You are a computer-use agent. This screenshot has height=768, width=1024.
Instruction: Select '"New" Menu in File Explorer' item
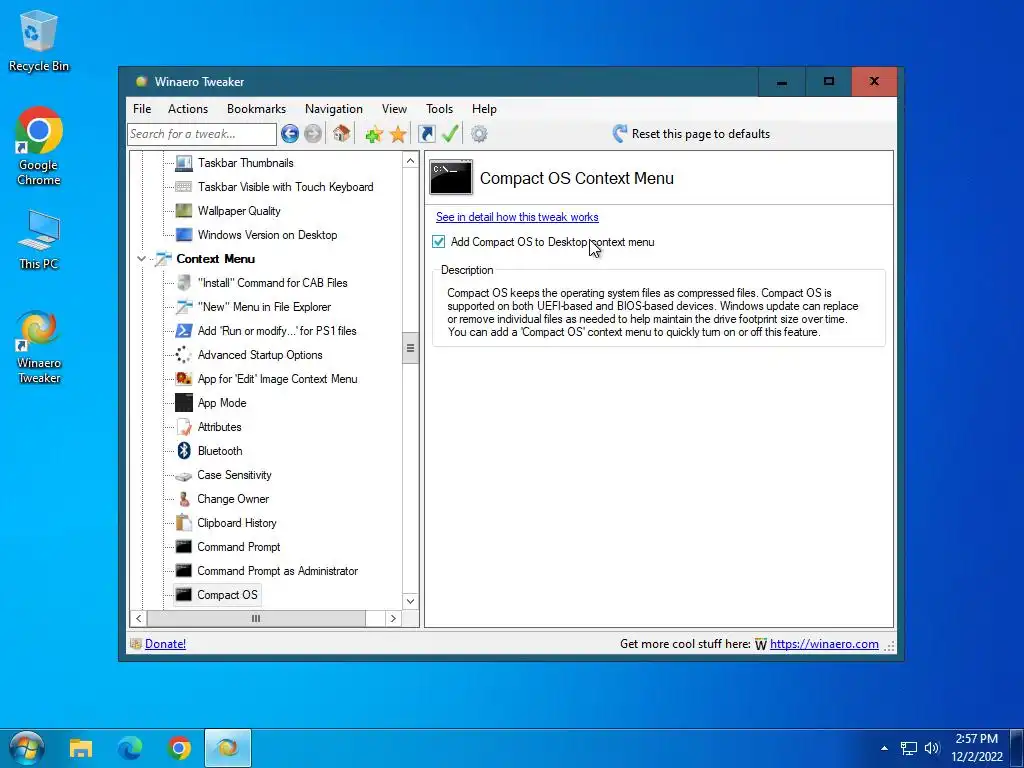click(264, 307)
